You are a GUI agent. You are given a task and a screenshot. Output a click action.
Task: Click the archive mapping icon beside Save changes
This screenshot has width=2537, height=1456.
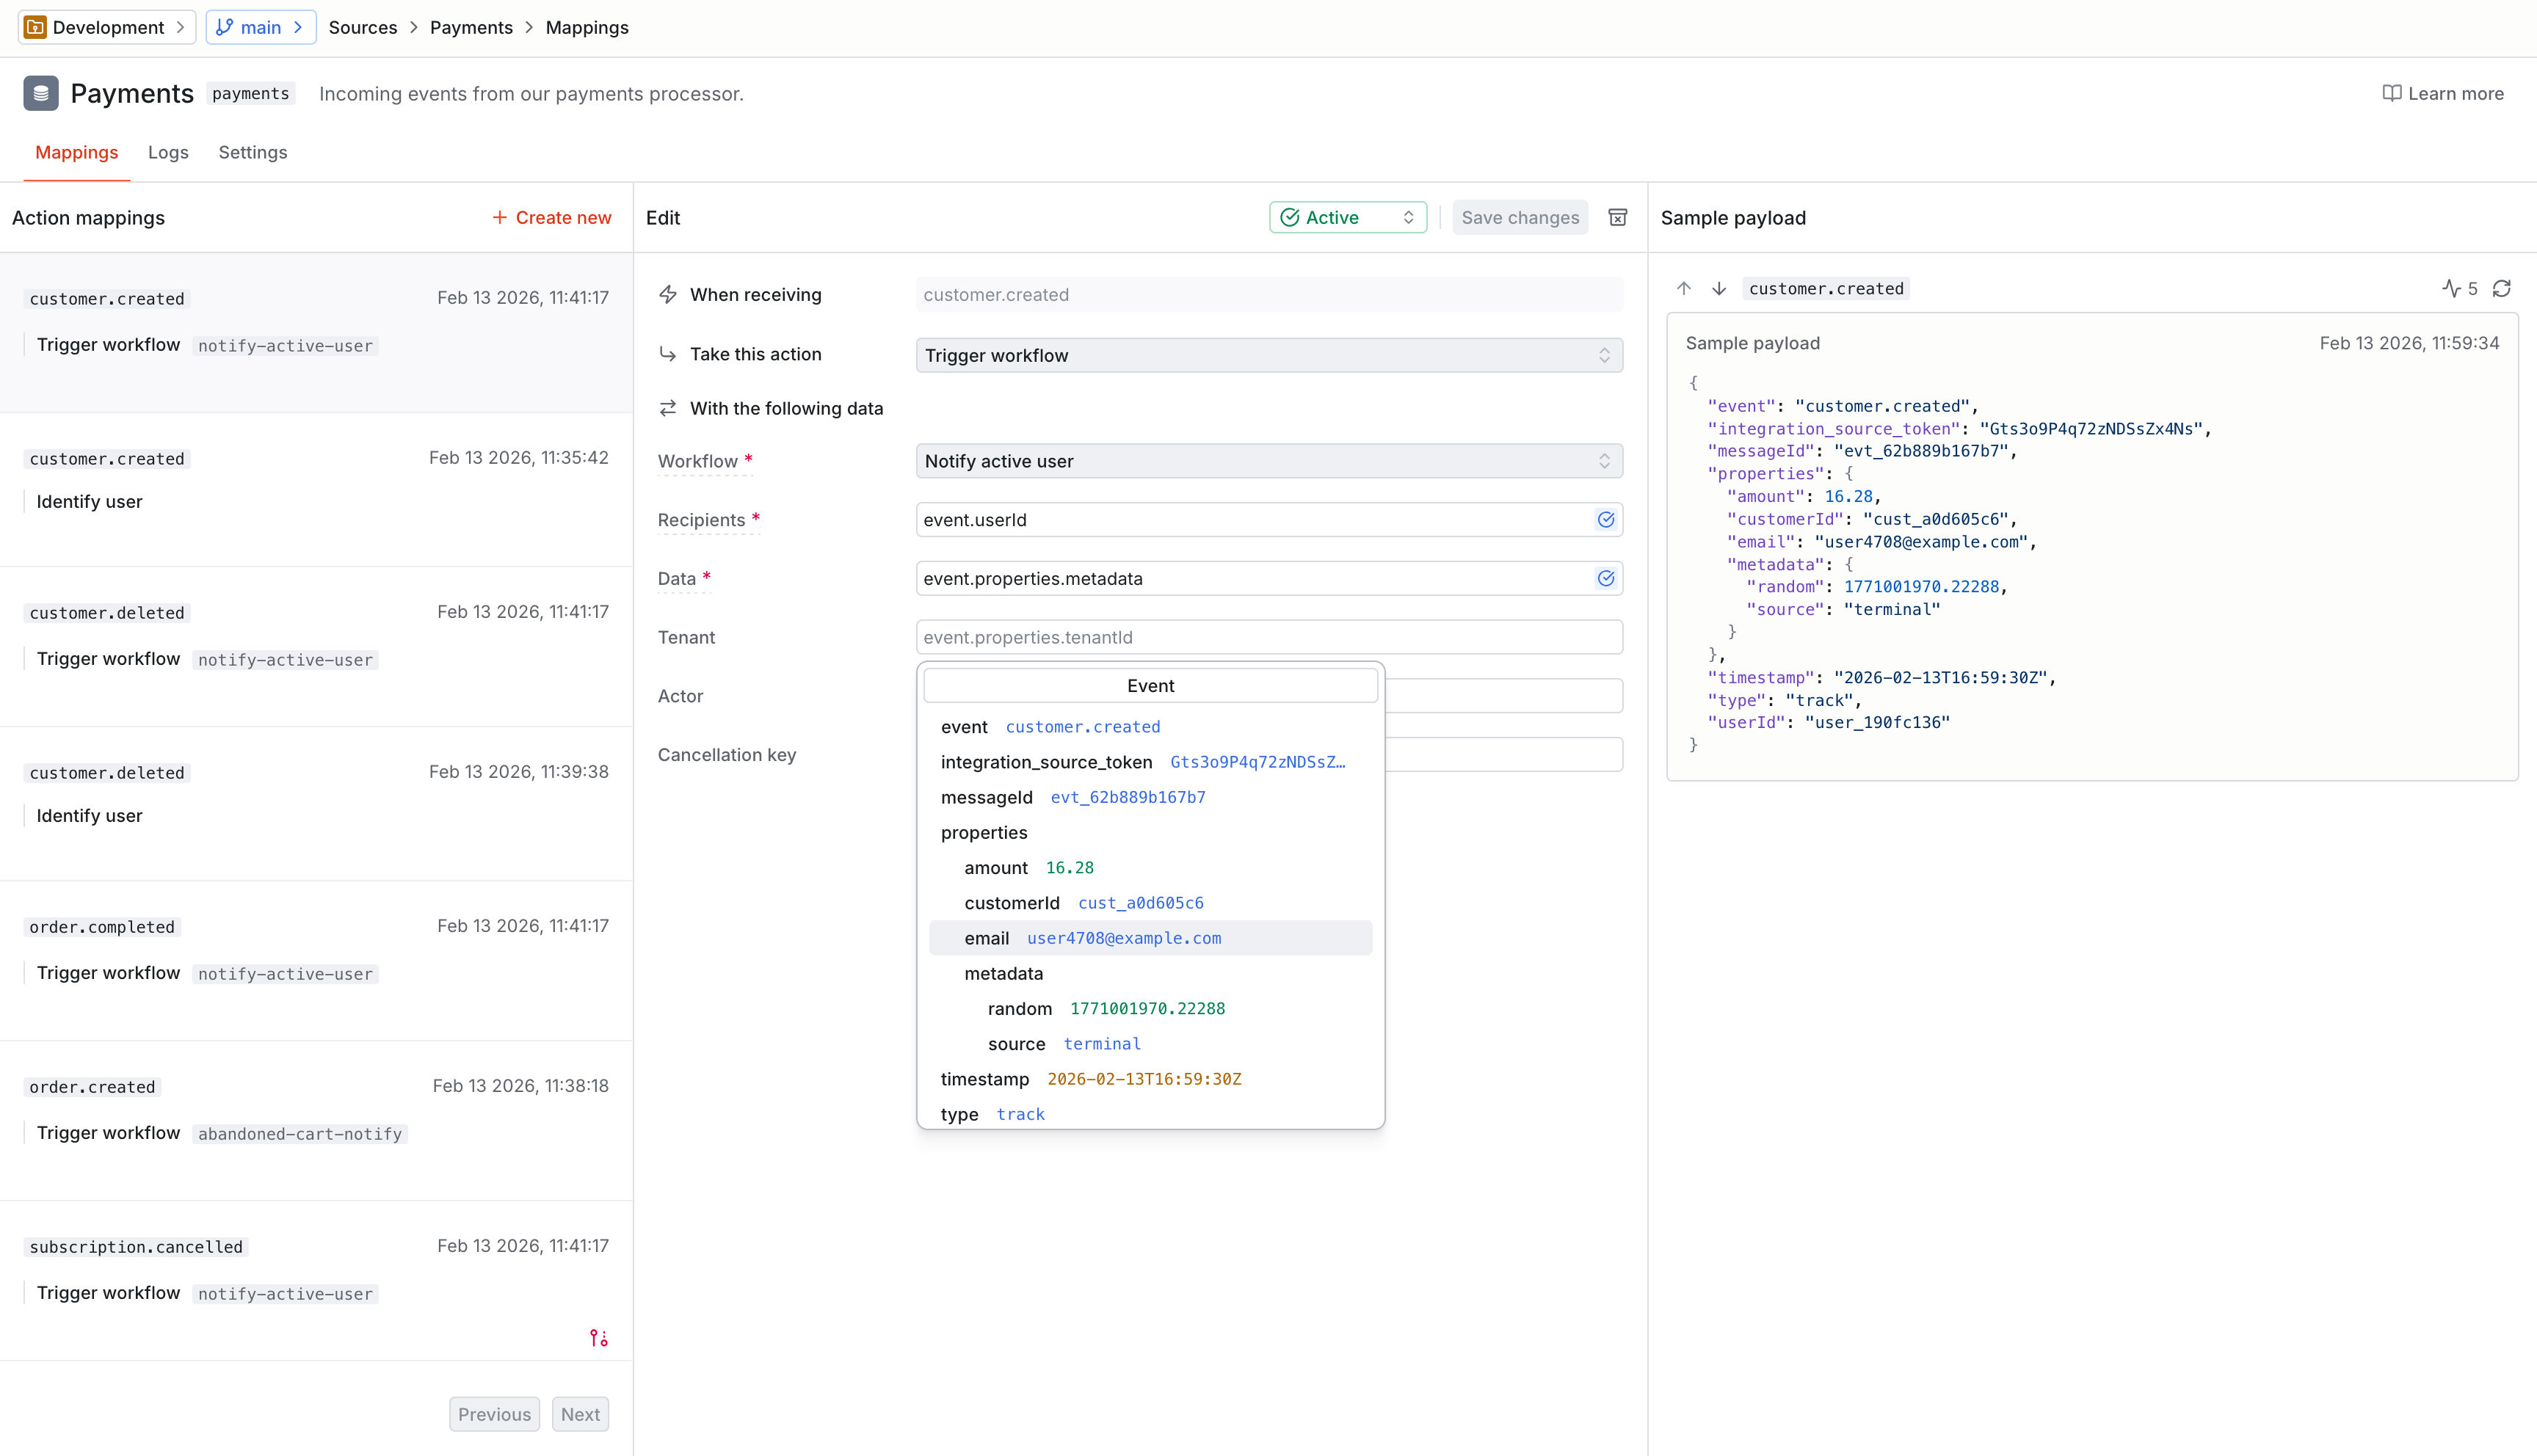coord(1617,217)
